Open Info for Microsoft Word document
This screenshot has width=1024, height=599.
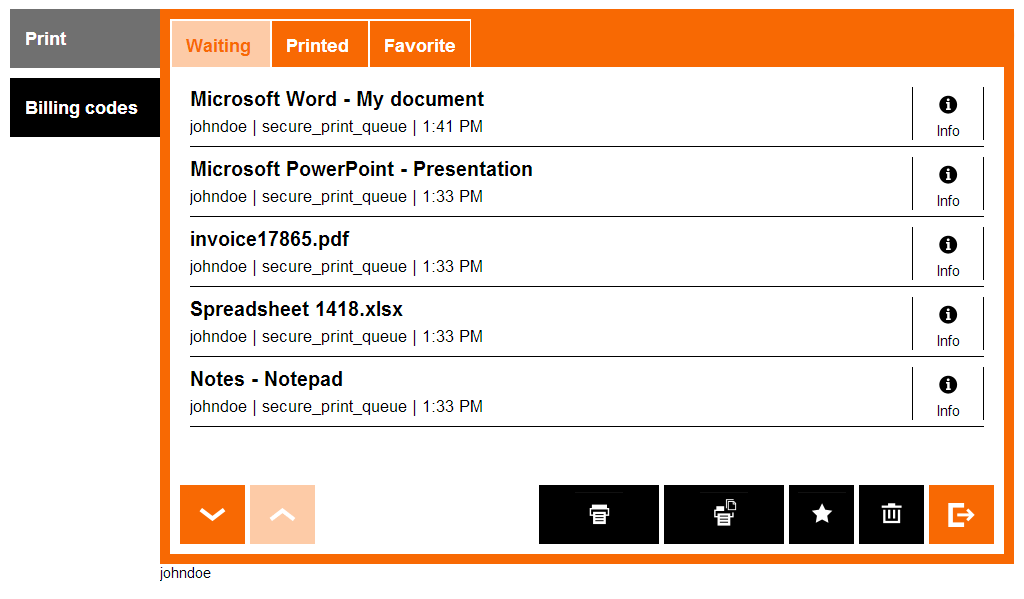[x=947, y=114]
